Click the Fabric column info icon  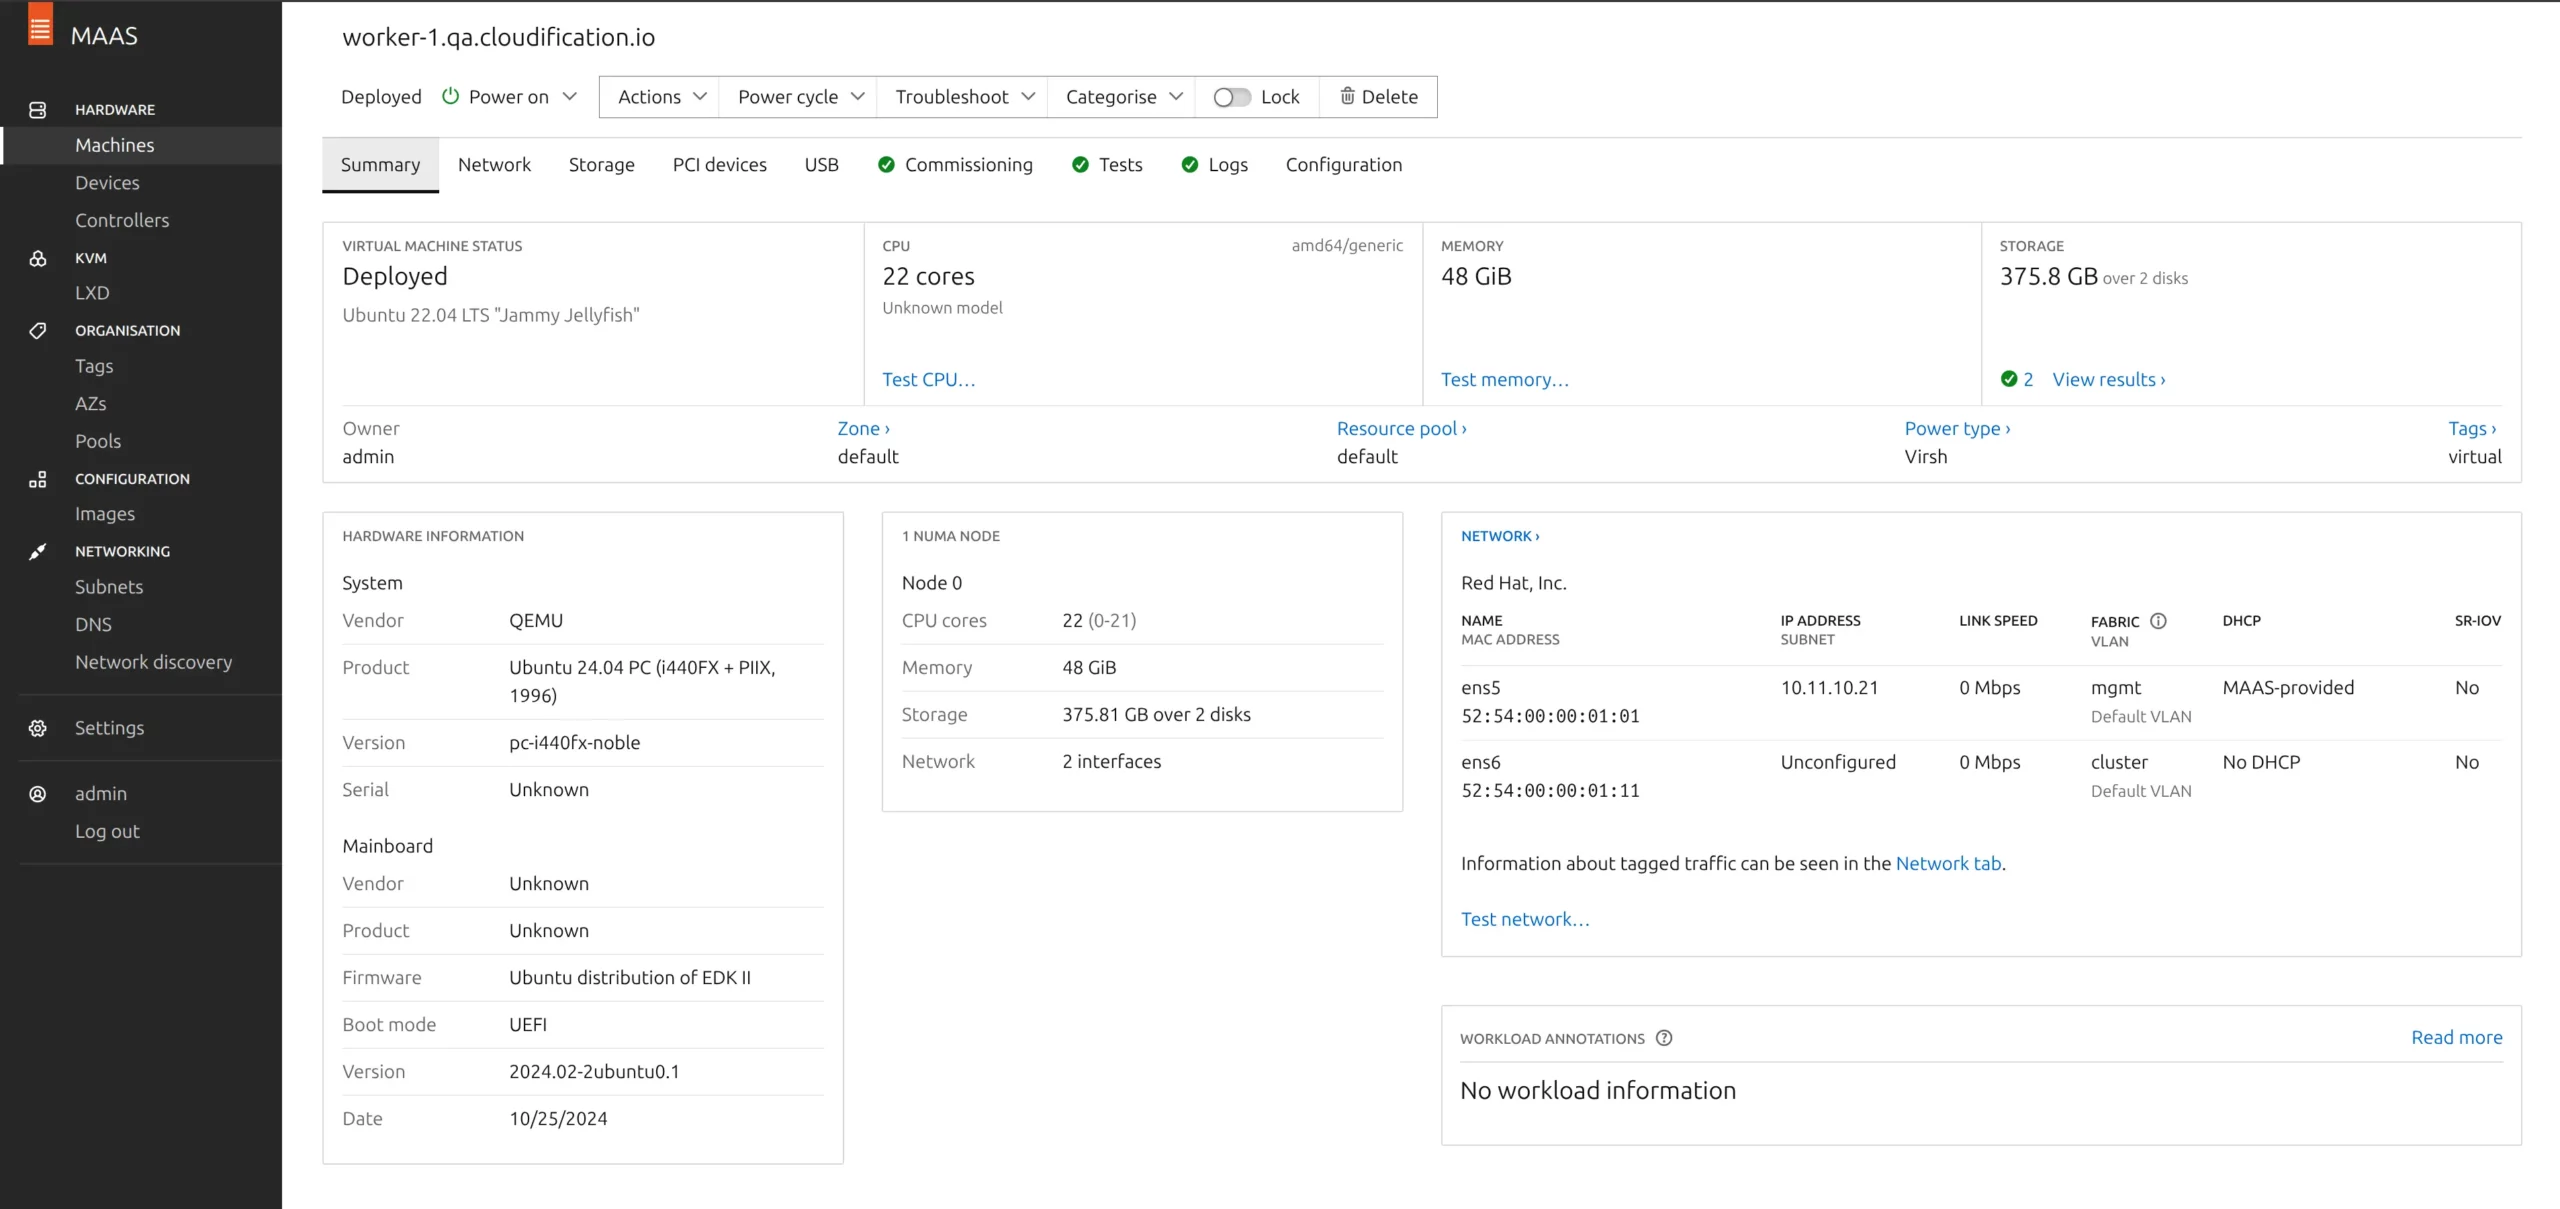(x=2158, y=621)
